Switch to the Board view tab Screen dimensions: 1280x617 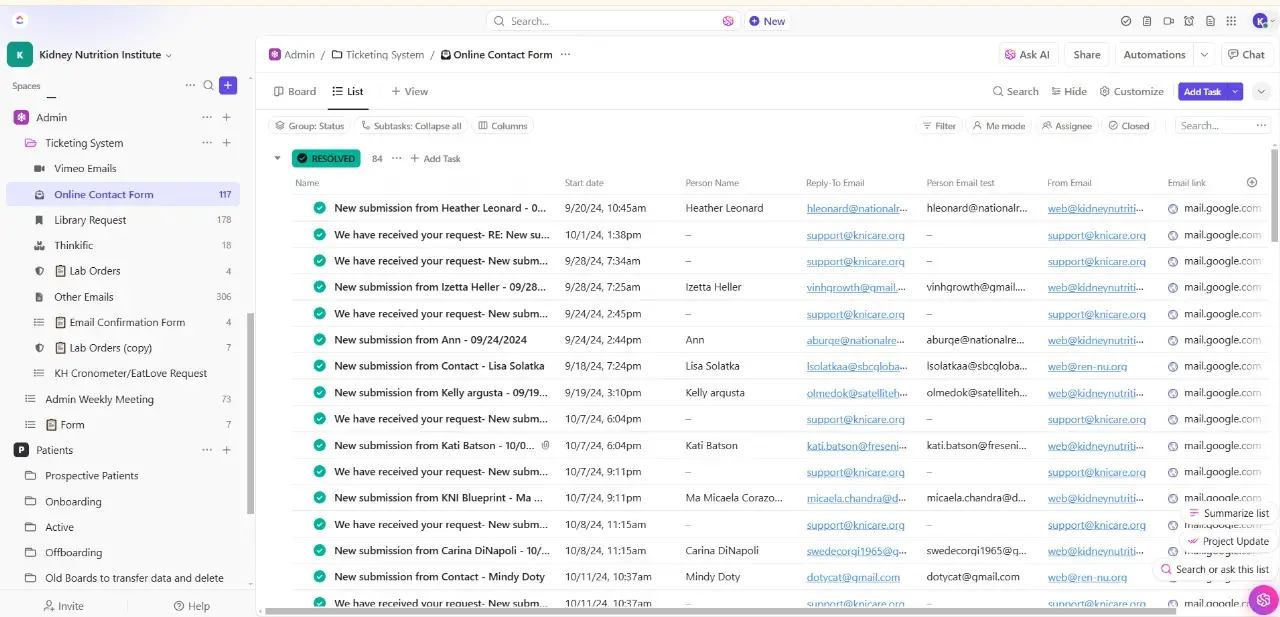(295, 91)
